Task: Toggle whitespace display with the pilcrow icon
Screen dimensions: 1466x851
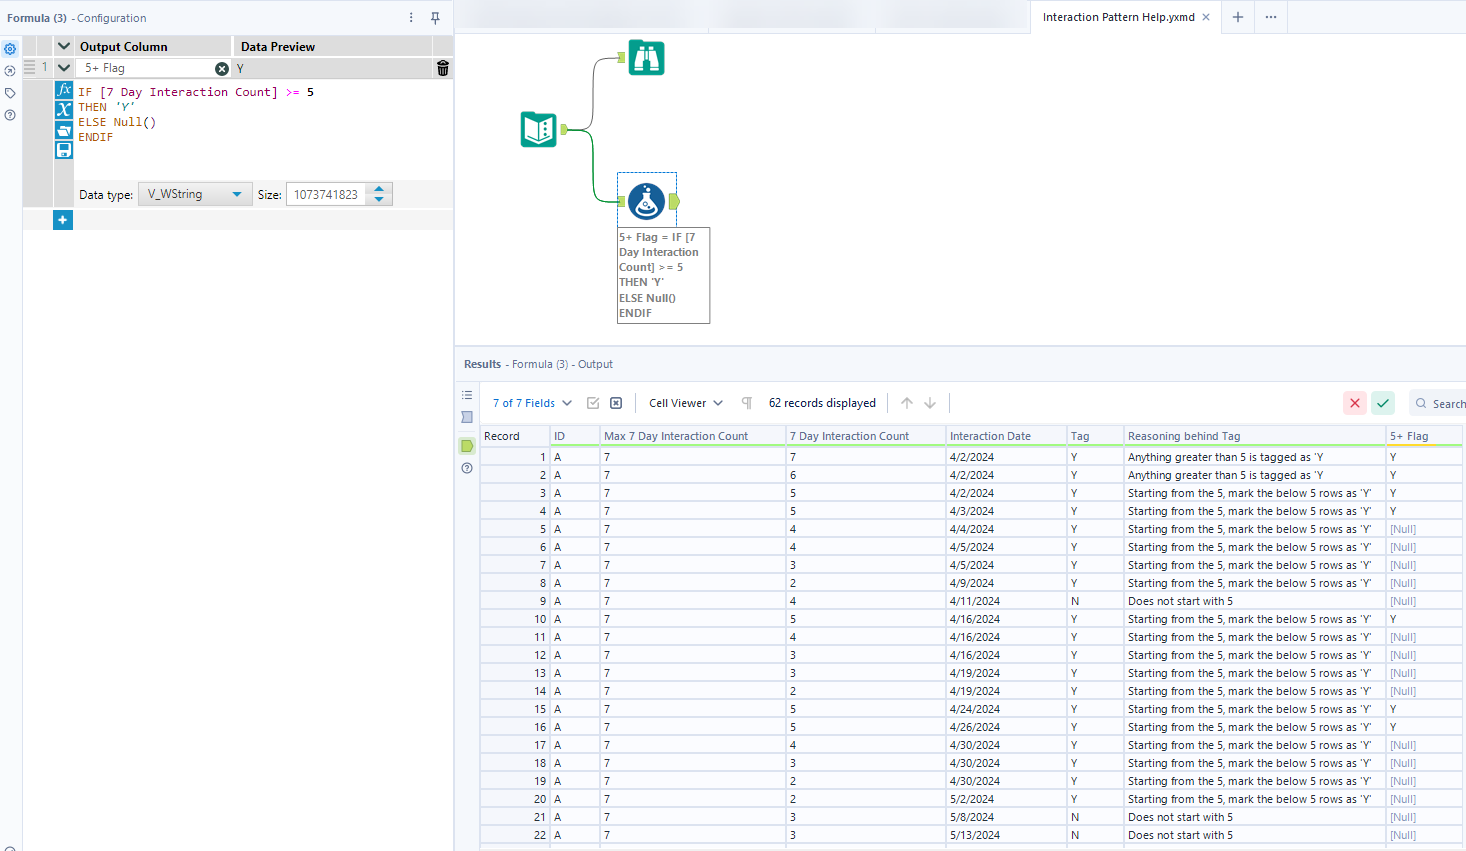Action: pos(746,402)
